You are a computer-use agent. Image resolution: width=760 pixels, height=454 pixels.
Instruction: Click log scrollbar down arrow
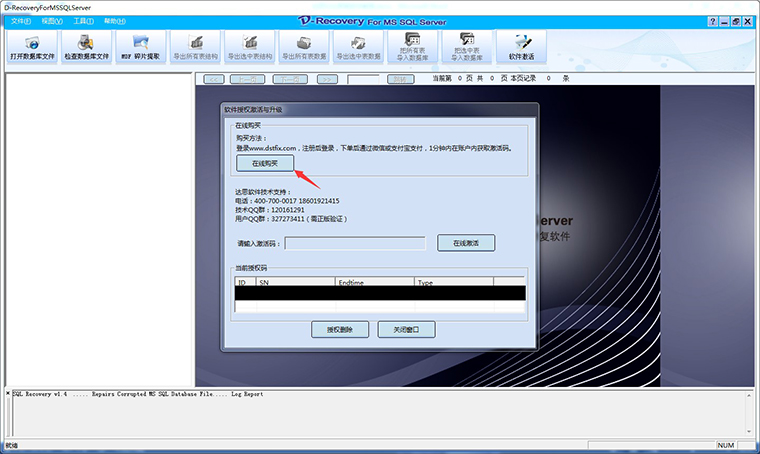(749, 431)
